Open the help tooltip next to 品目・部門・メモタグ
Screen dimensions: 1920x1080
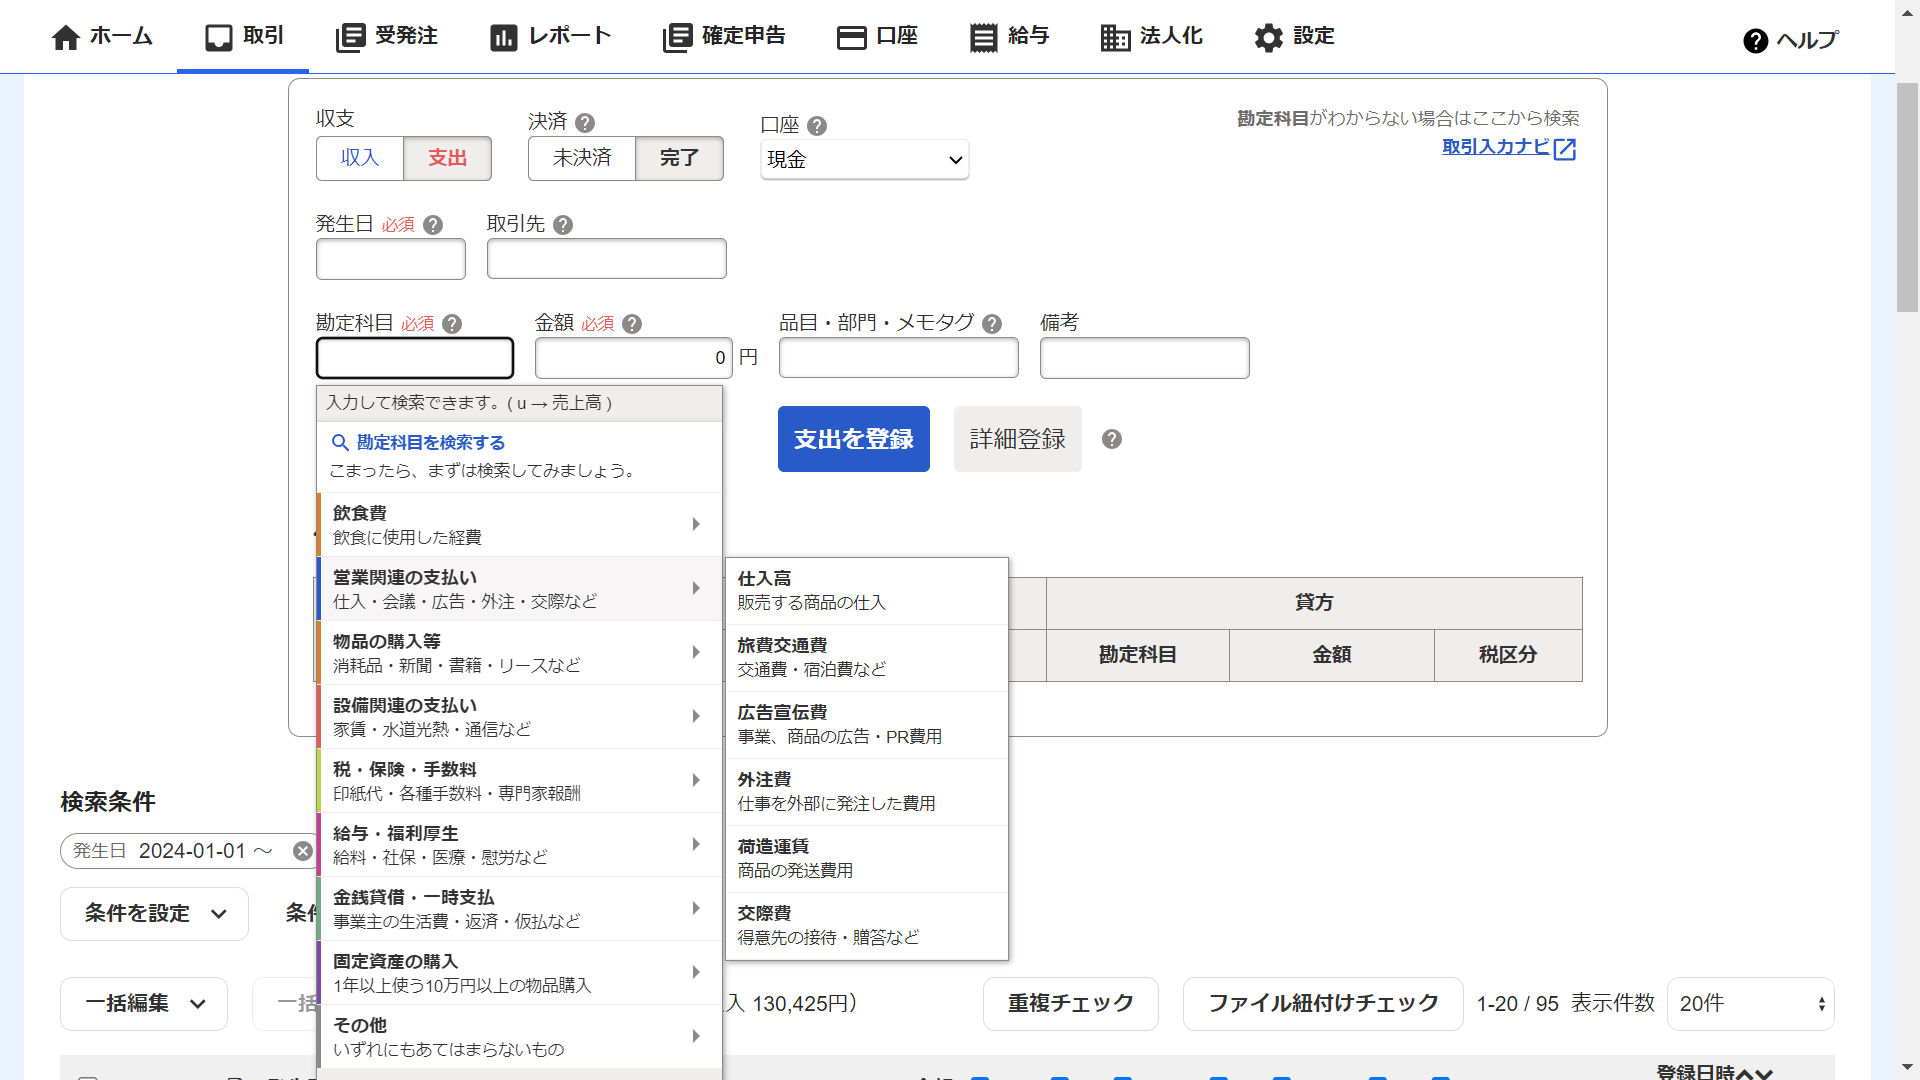tap(992, 324)
